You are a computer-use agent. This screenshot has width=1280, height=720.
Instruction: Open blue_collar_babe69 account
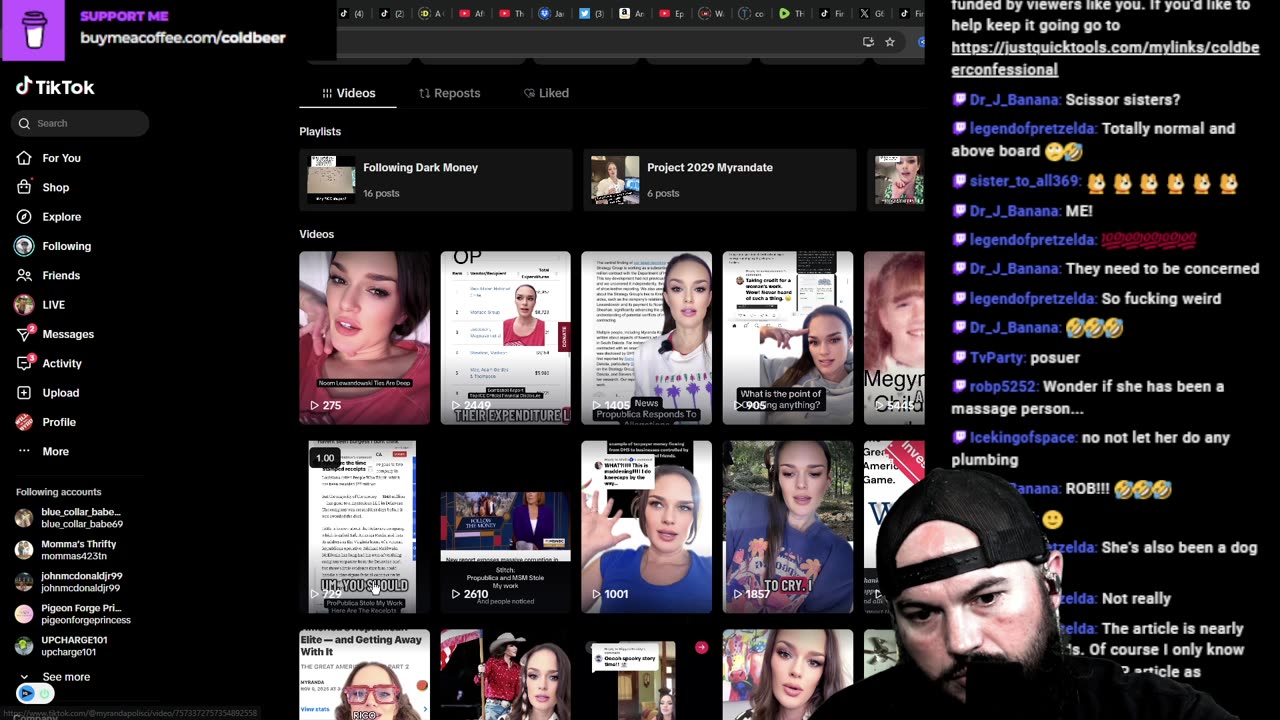point(70,518)
